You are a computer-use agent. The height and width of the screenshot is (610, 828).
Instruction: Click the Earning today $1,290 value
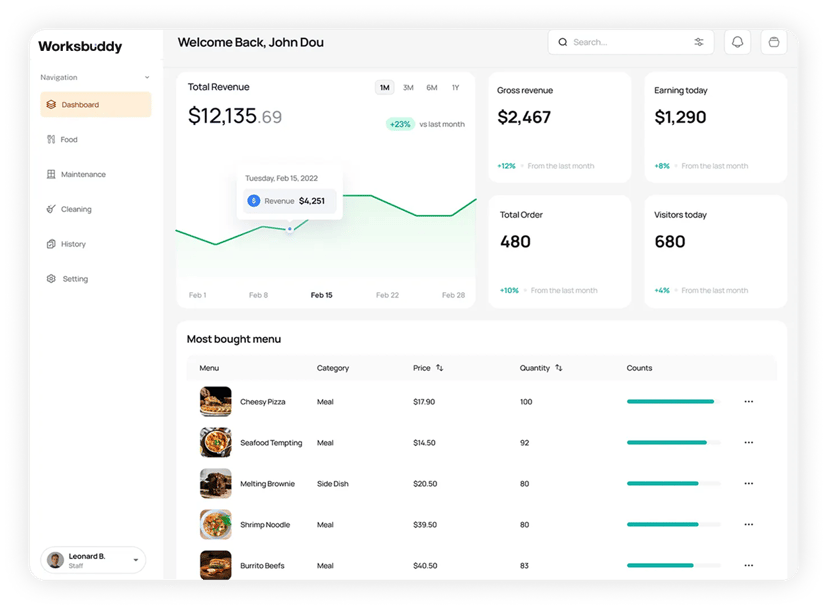(x=680, y=117)
